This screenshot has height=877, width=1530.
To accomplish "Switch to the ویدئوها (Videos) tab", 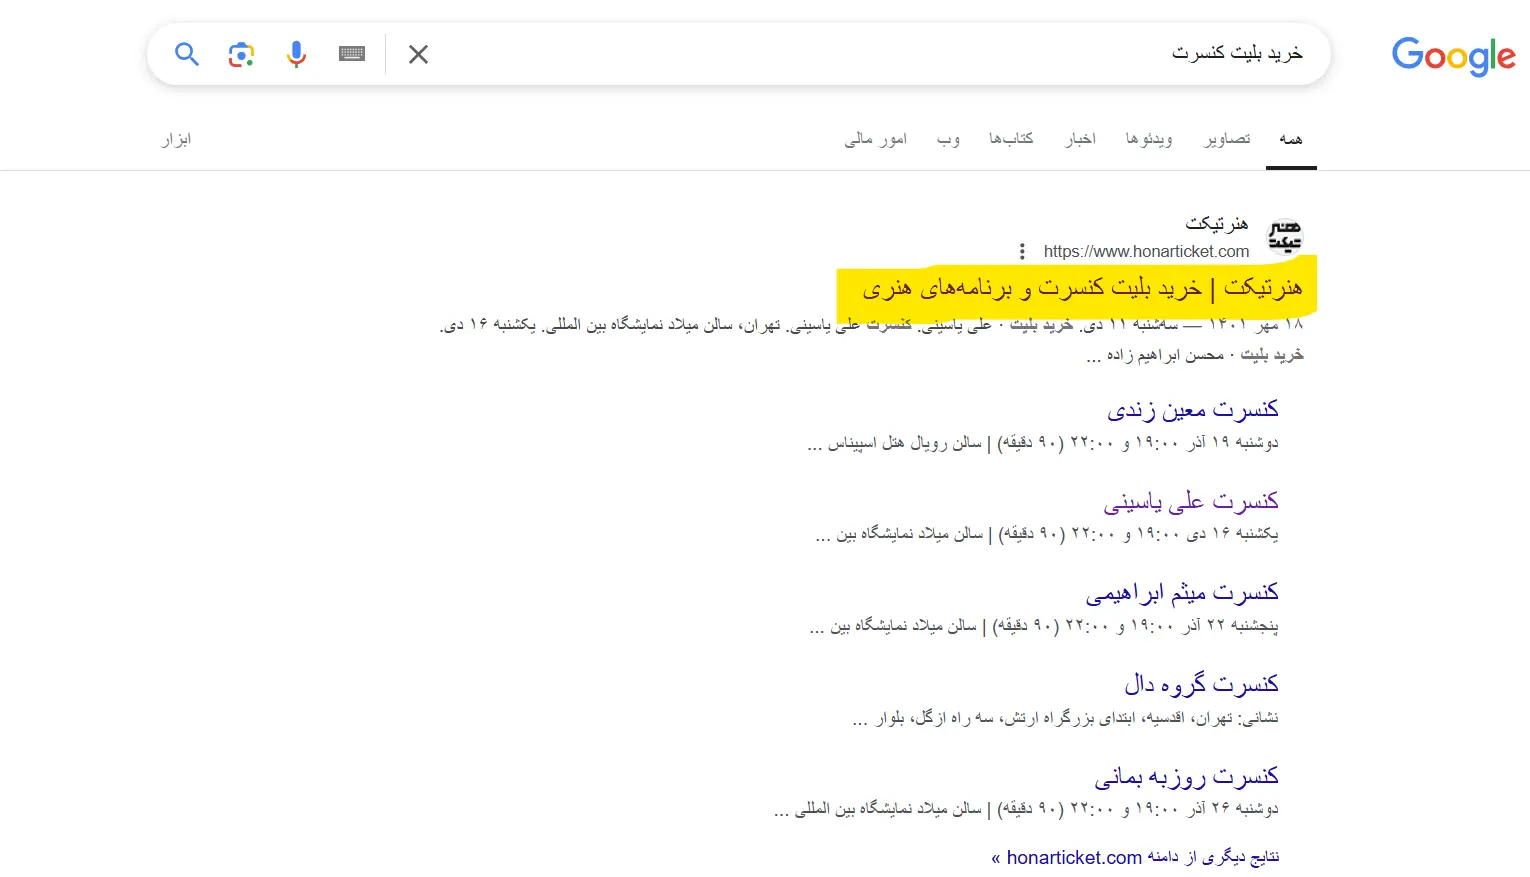I will (1149, 139).
